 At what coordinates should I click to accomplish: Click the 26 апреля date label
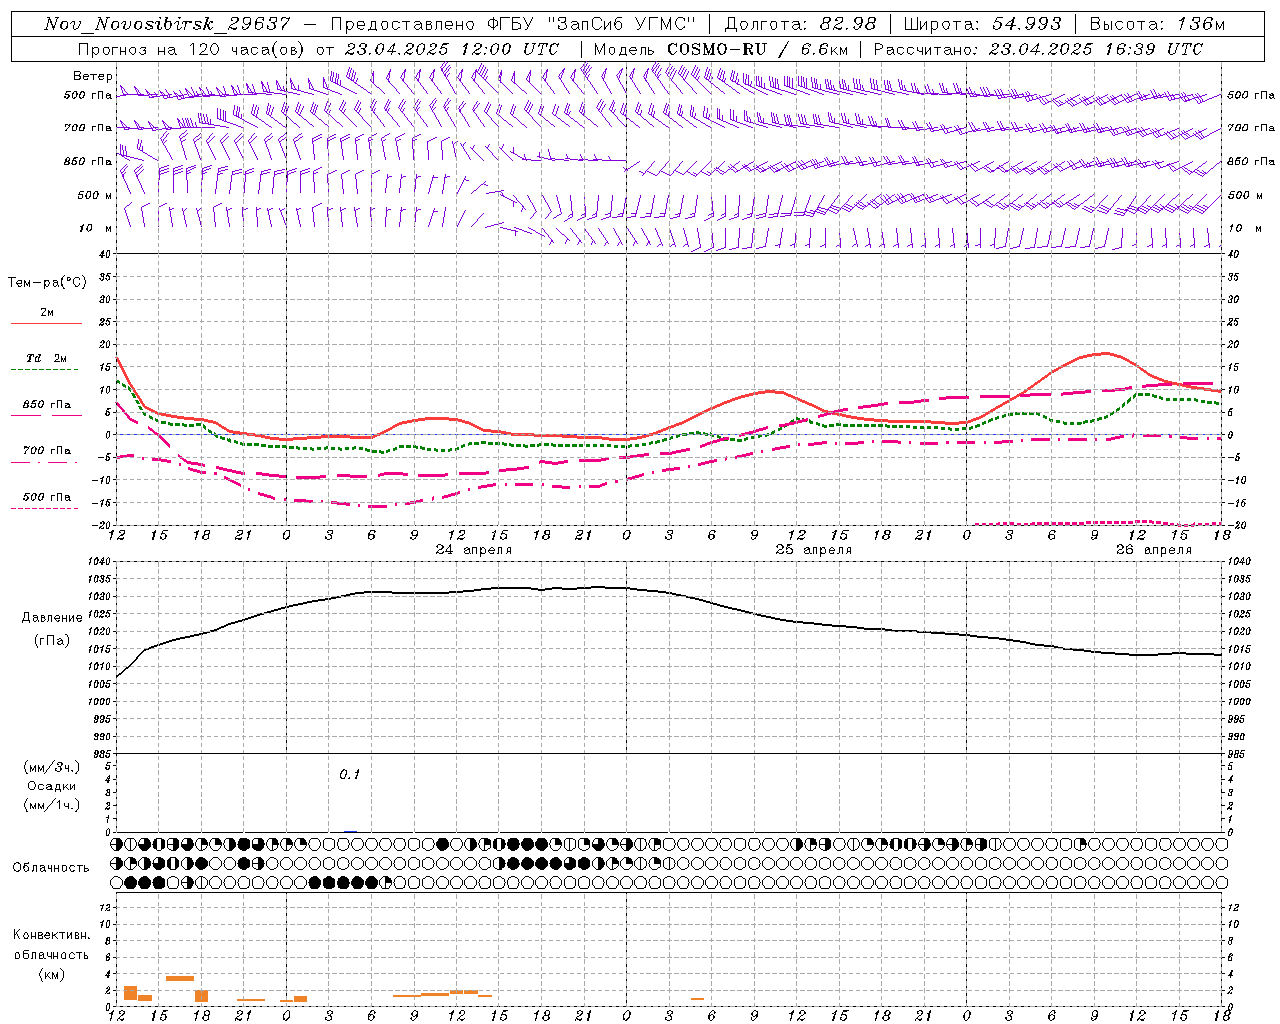1154,549
